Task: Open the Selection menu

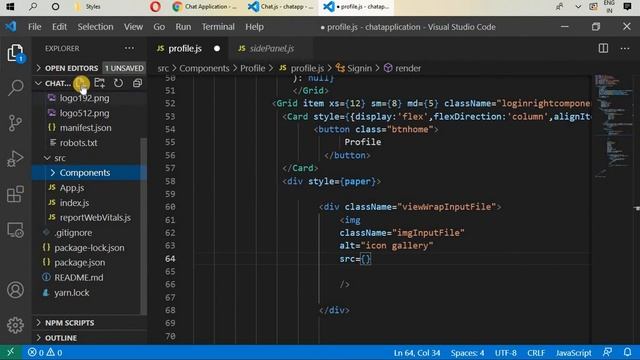Action: pyautogui.click(x=96, y=27)
